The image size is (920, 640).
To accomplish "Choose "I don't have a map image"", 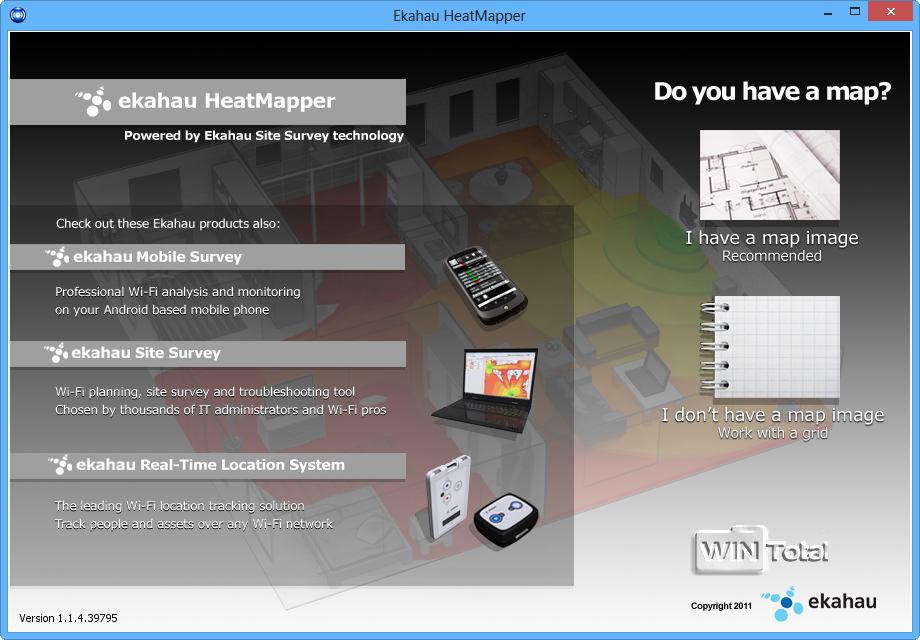I will coord(773,415).
